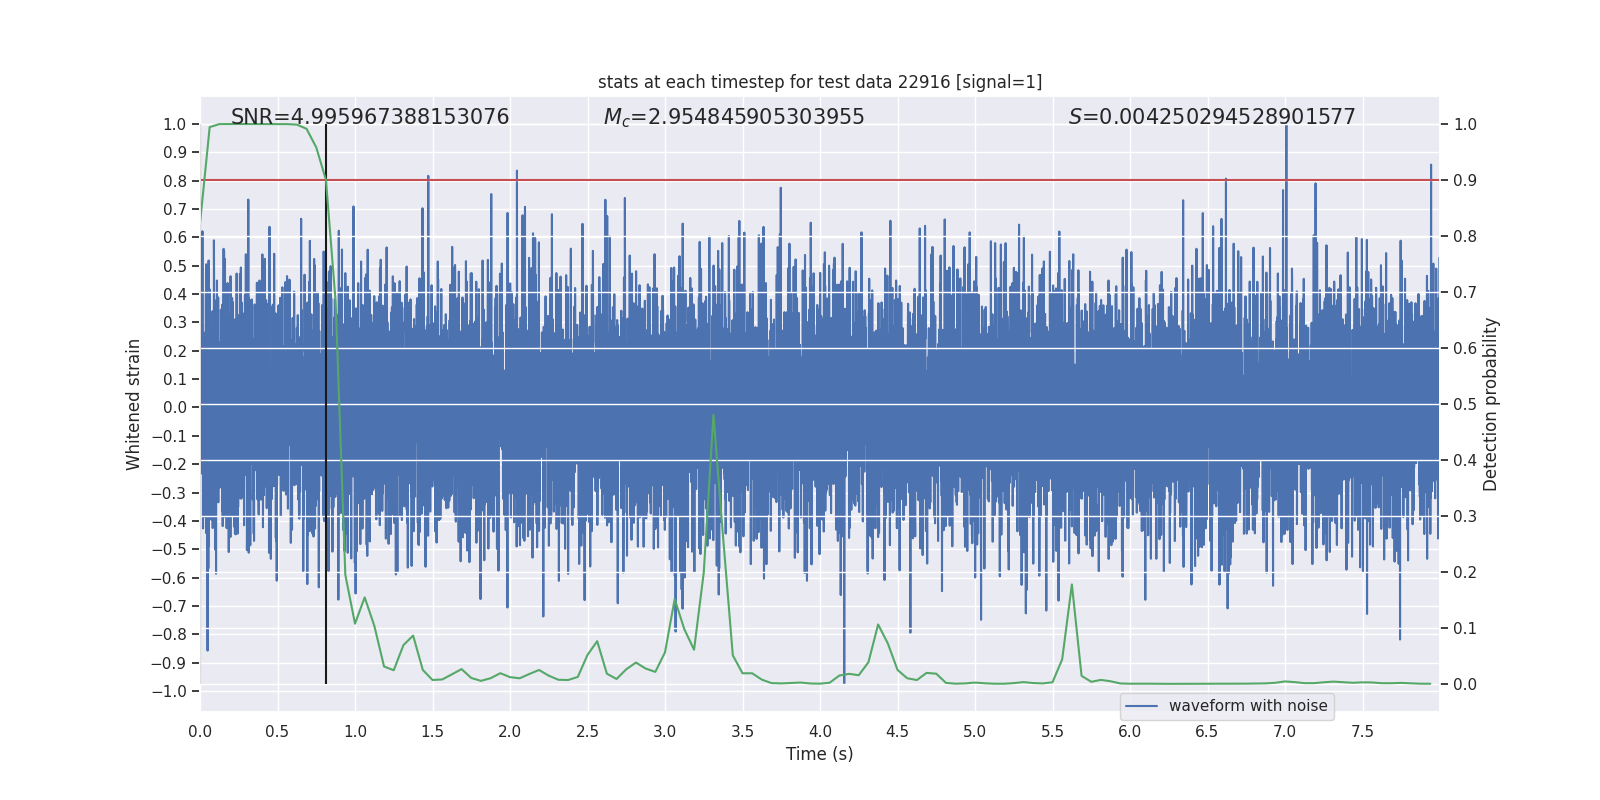This screenshot has width=1600, height=800.
Task: Click the x-axis tick label 4.0
Action: [x=820, y=731]
